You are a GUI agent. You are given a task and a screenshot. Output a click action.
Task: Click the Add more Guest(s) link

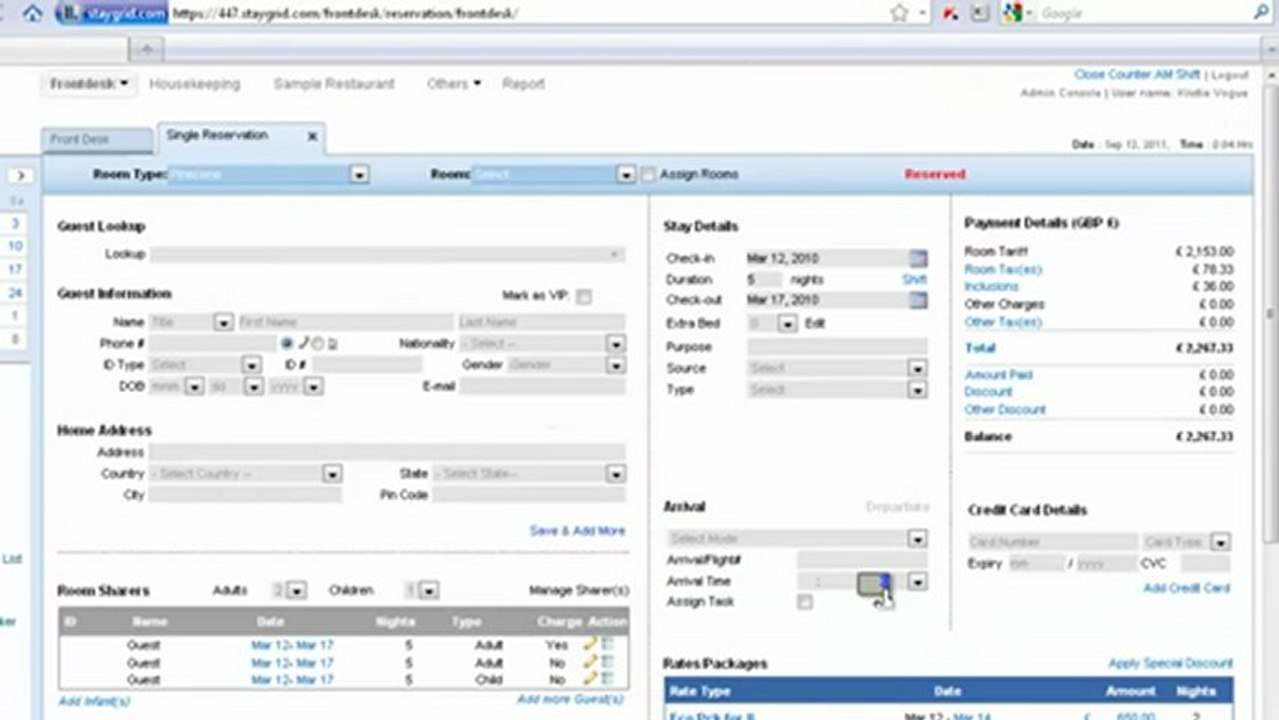pos(570,700)
